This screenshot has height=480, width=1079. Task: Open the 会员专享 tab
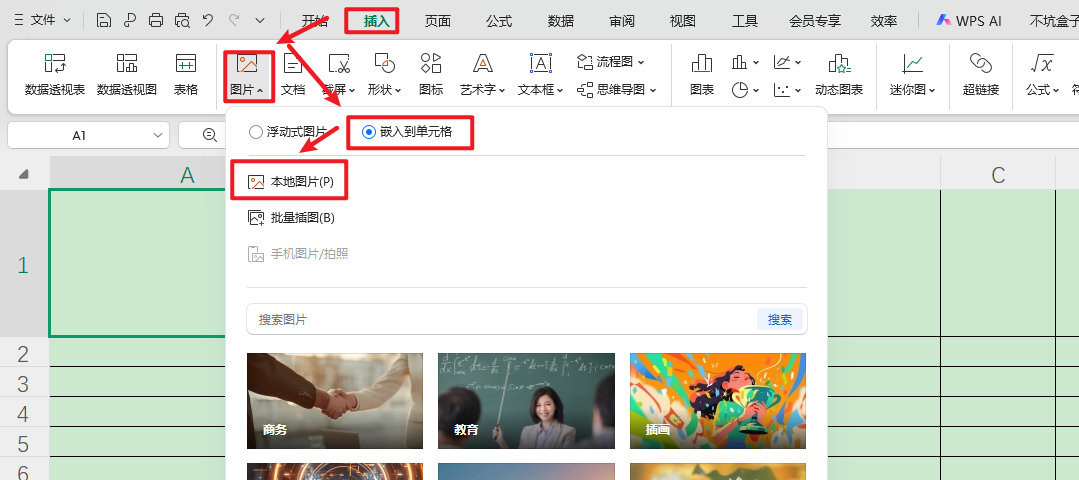[x=815, y=21]
